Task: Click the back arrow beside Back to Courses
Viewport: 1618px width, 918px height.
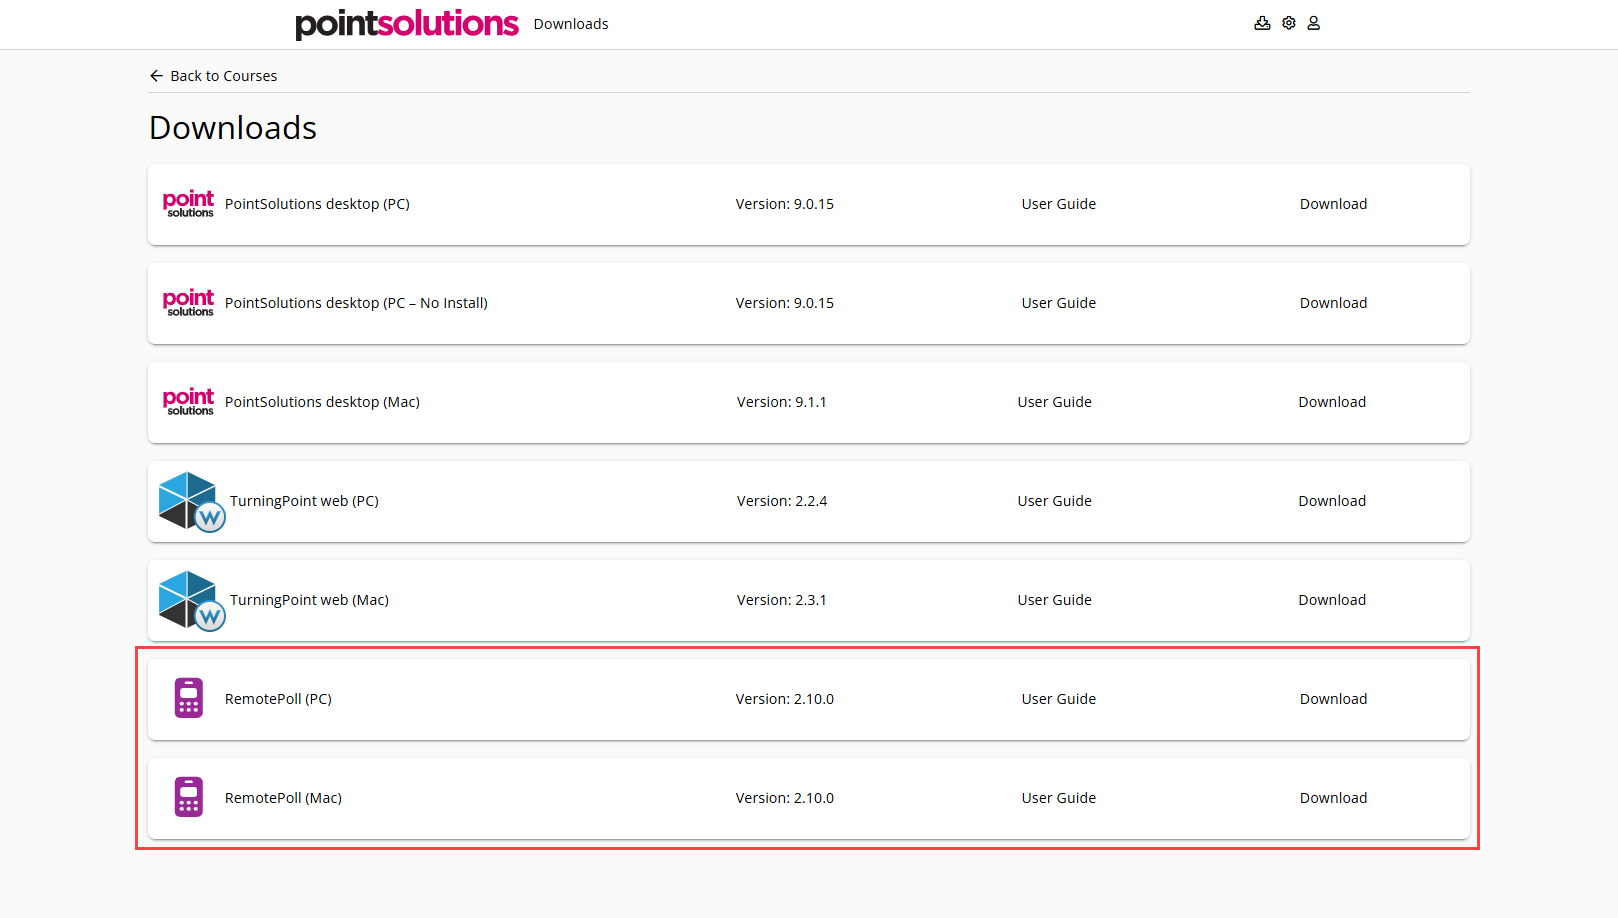Action: pyautogui.click(x=156, y=76)
